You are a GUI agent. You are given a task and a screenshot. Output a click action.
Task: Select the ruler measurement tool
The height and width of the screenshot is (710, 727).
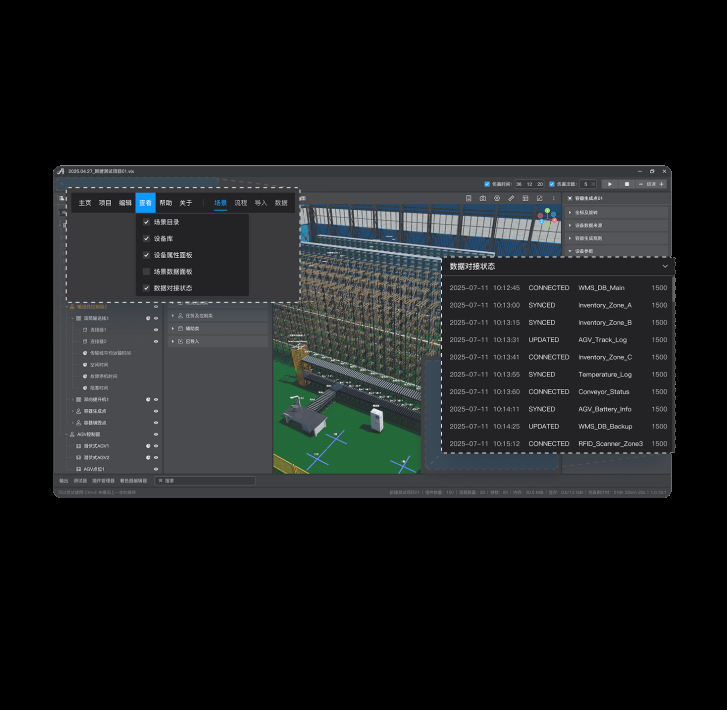point(511,198)
